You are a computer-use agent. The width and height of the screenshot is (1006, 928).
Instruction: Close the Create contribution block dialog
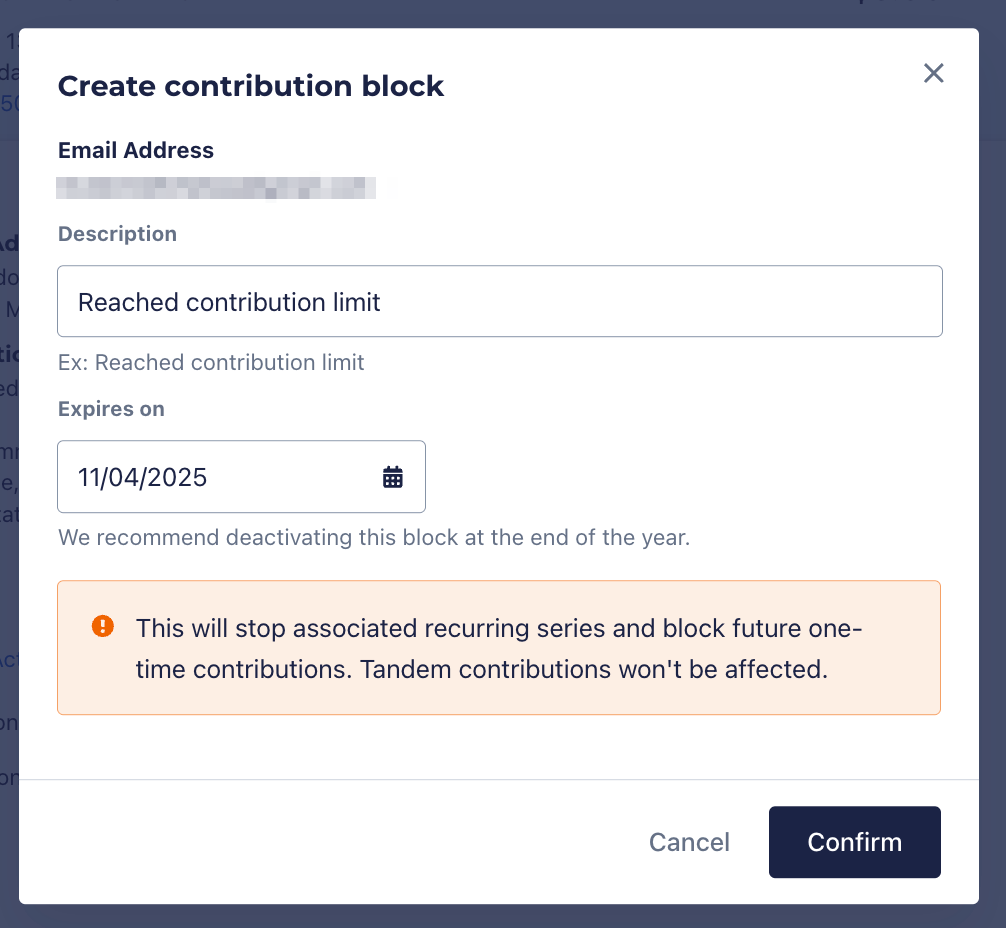[933, 73]
